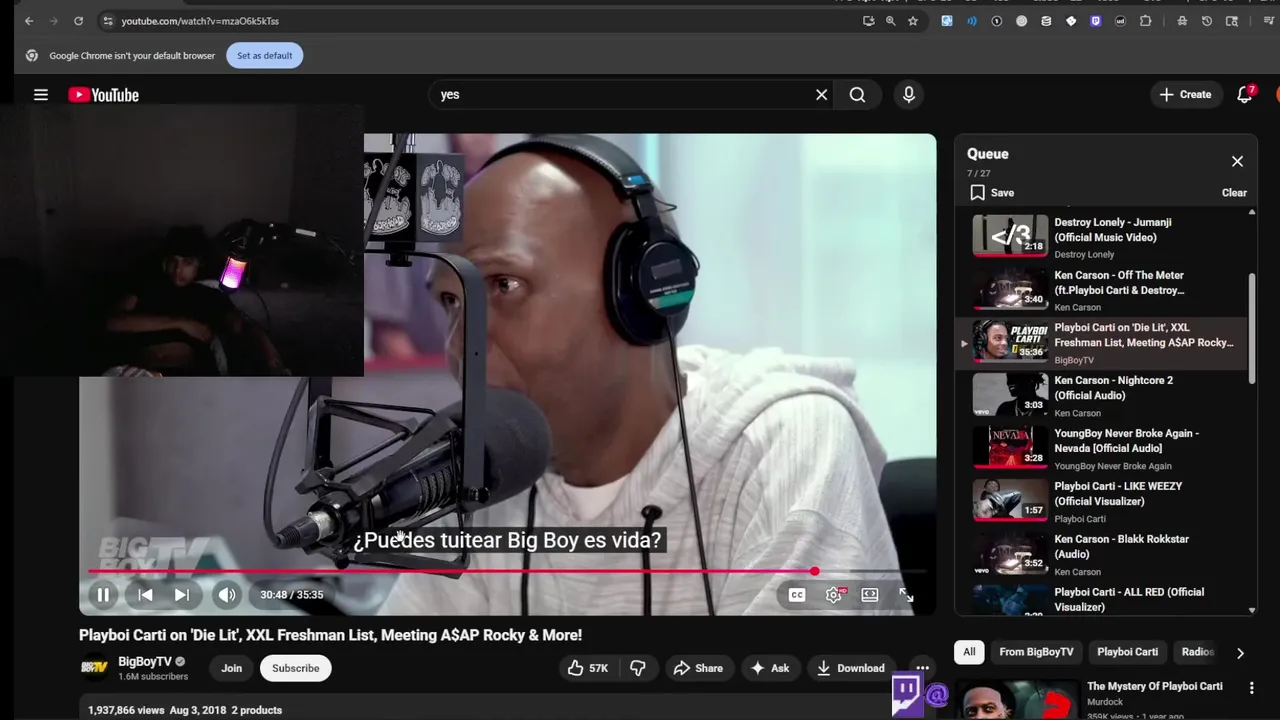The image size is (1280, 720).
Task: Click the address bar URL
Action: pos(200,21)
